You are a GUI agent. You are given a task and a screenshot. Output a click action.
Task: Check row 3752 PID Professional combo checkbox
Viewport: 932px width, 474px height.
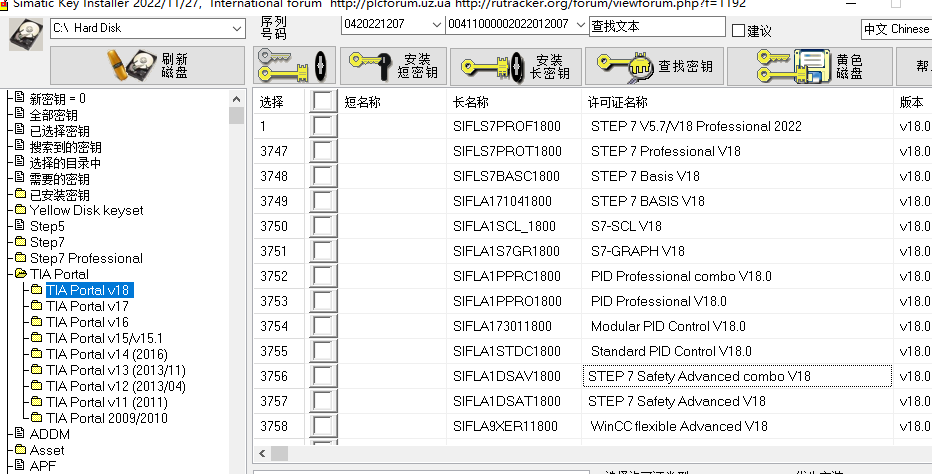pos(323,276)
